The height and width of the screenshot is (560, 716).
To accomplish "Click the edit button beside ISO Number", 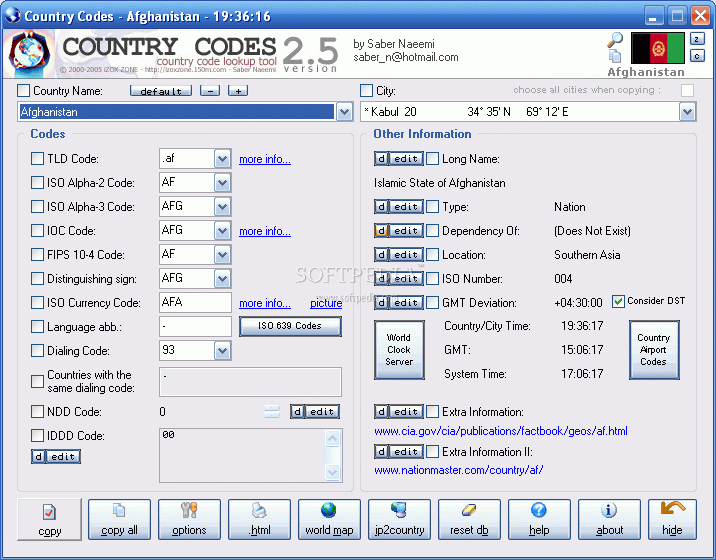I will [x=406, y=279].
